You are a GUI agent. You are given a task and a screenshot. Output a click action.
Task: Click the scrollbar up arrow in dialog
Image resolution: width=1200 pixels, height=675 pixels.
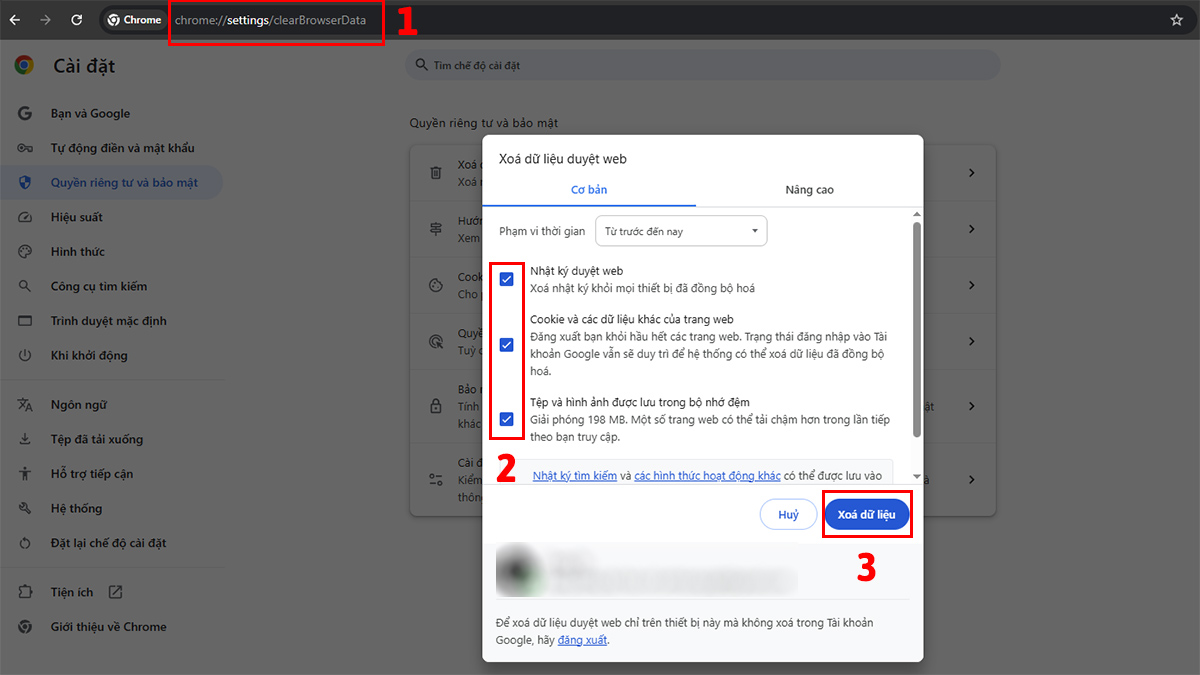coord(916,214)
